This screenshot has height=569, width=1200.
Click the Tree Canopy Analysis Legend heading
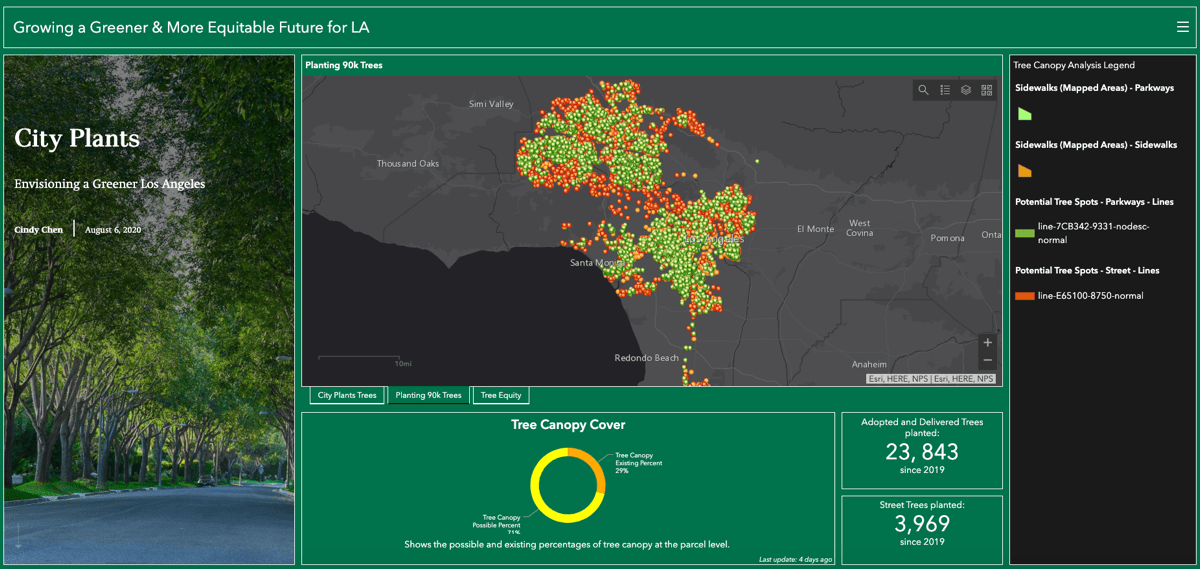click(x=1074, y=65)
